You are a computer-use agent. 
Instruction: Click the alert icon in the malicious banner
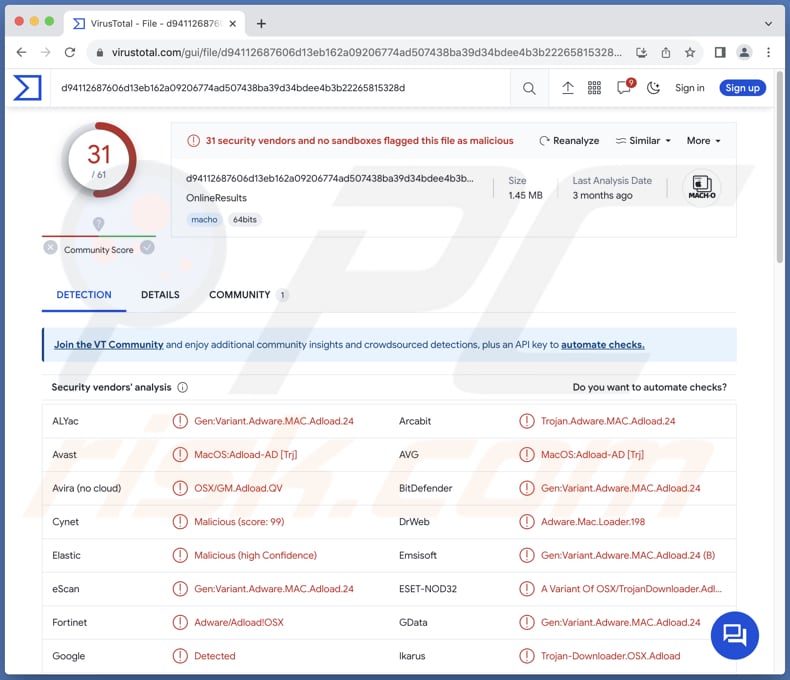tap(193, 141)
